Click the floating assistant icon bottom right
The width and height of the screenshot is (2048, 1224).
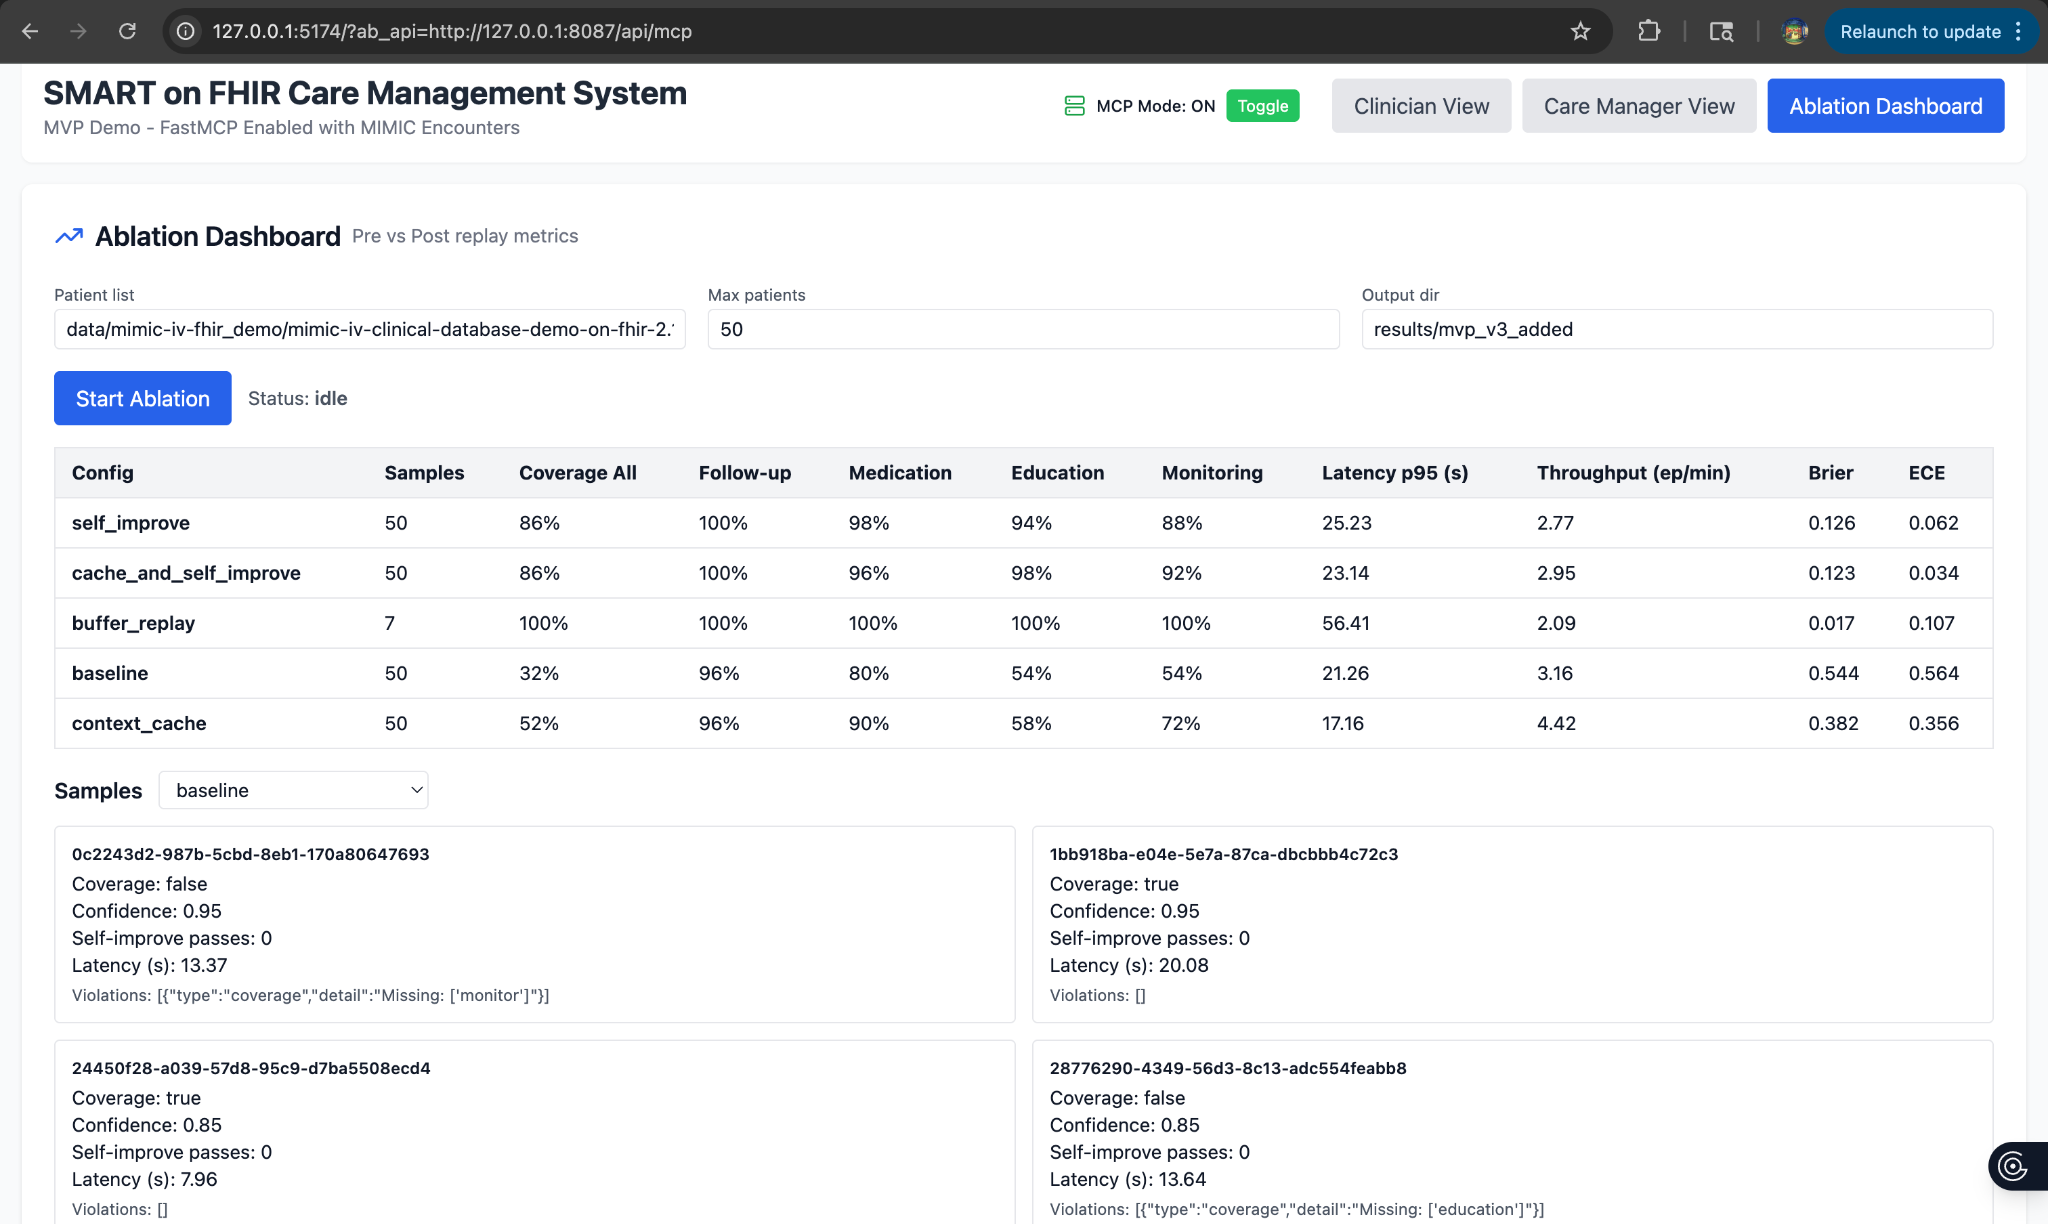click(x=2012, y=1165)
